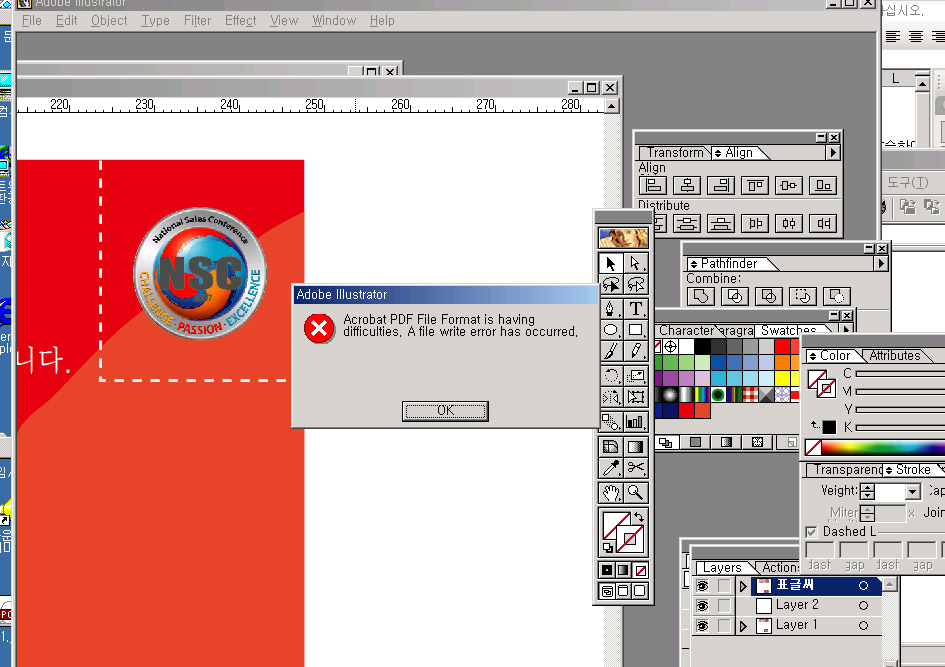
Task: Expand the Layer 1 disclosure triangle
Action: tap(743, 626)
